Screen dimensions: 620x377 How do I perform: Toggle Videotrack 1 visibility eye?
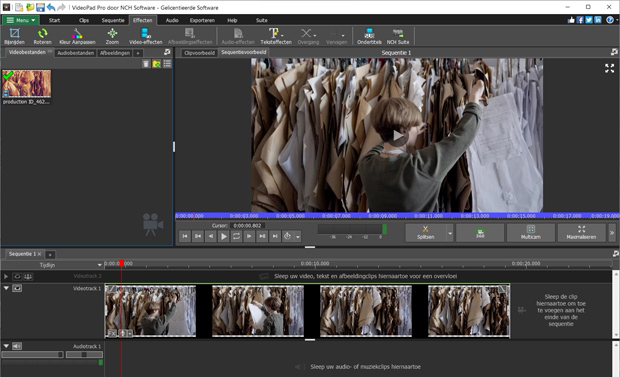point(17,288)
